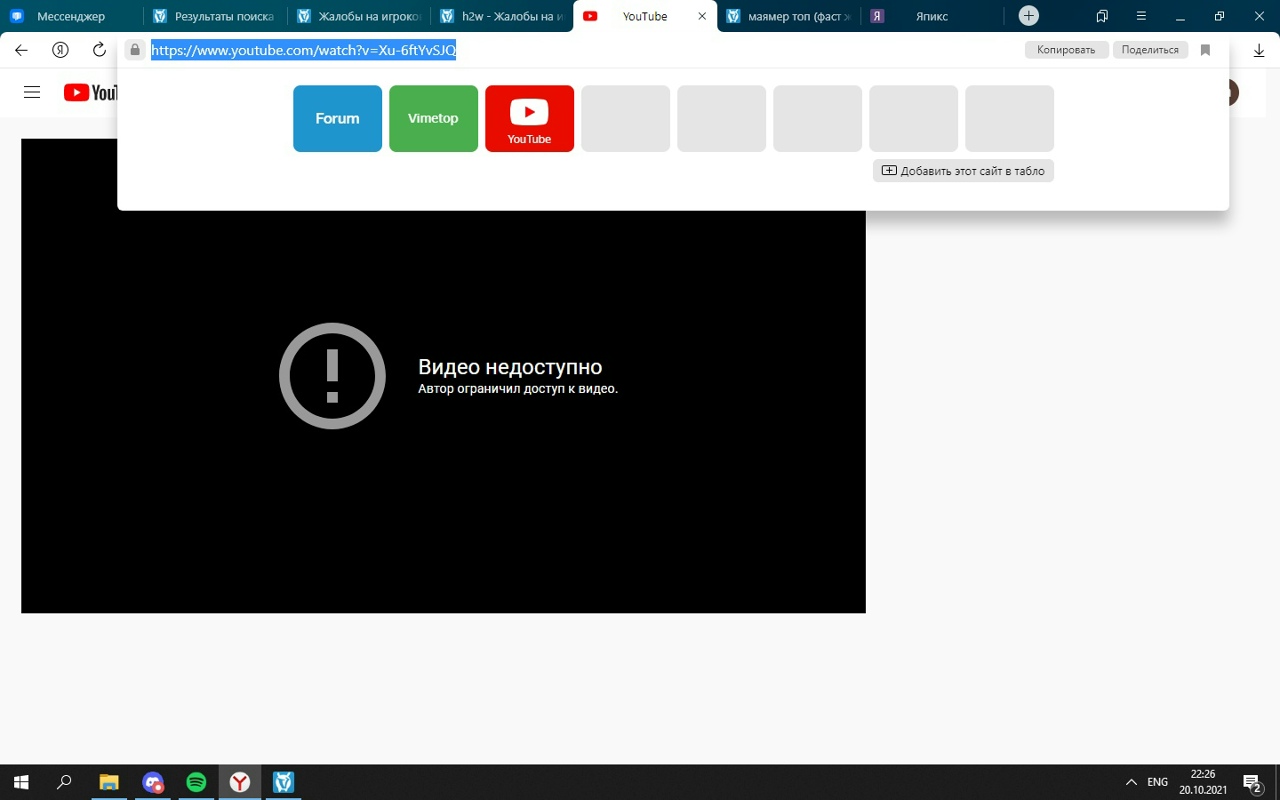Click the Поделиться button
Image resolution: width=1280 pixels, height=800 pixels.
pyautogui.click(x=1149, y=50)
